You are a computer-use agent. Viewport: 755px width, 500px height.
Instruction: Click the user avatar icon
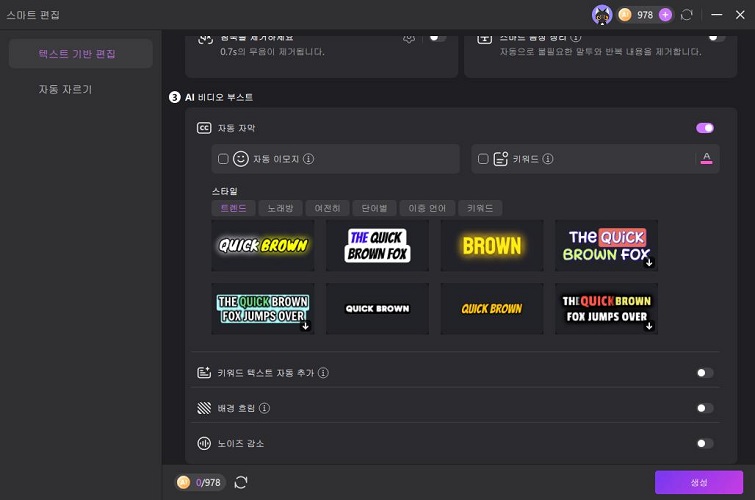[x=602, y=15]
